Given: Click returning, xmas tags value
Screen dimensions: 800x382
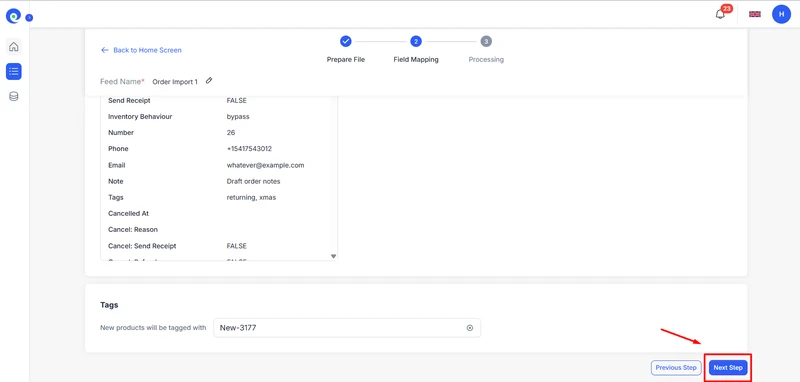Looking at the screenshot, I should coord(251,197).
